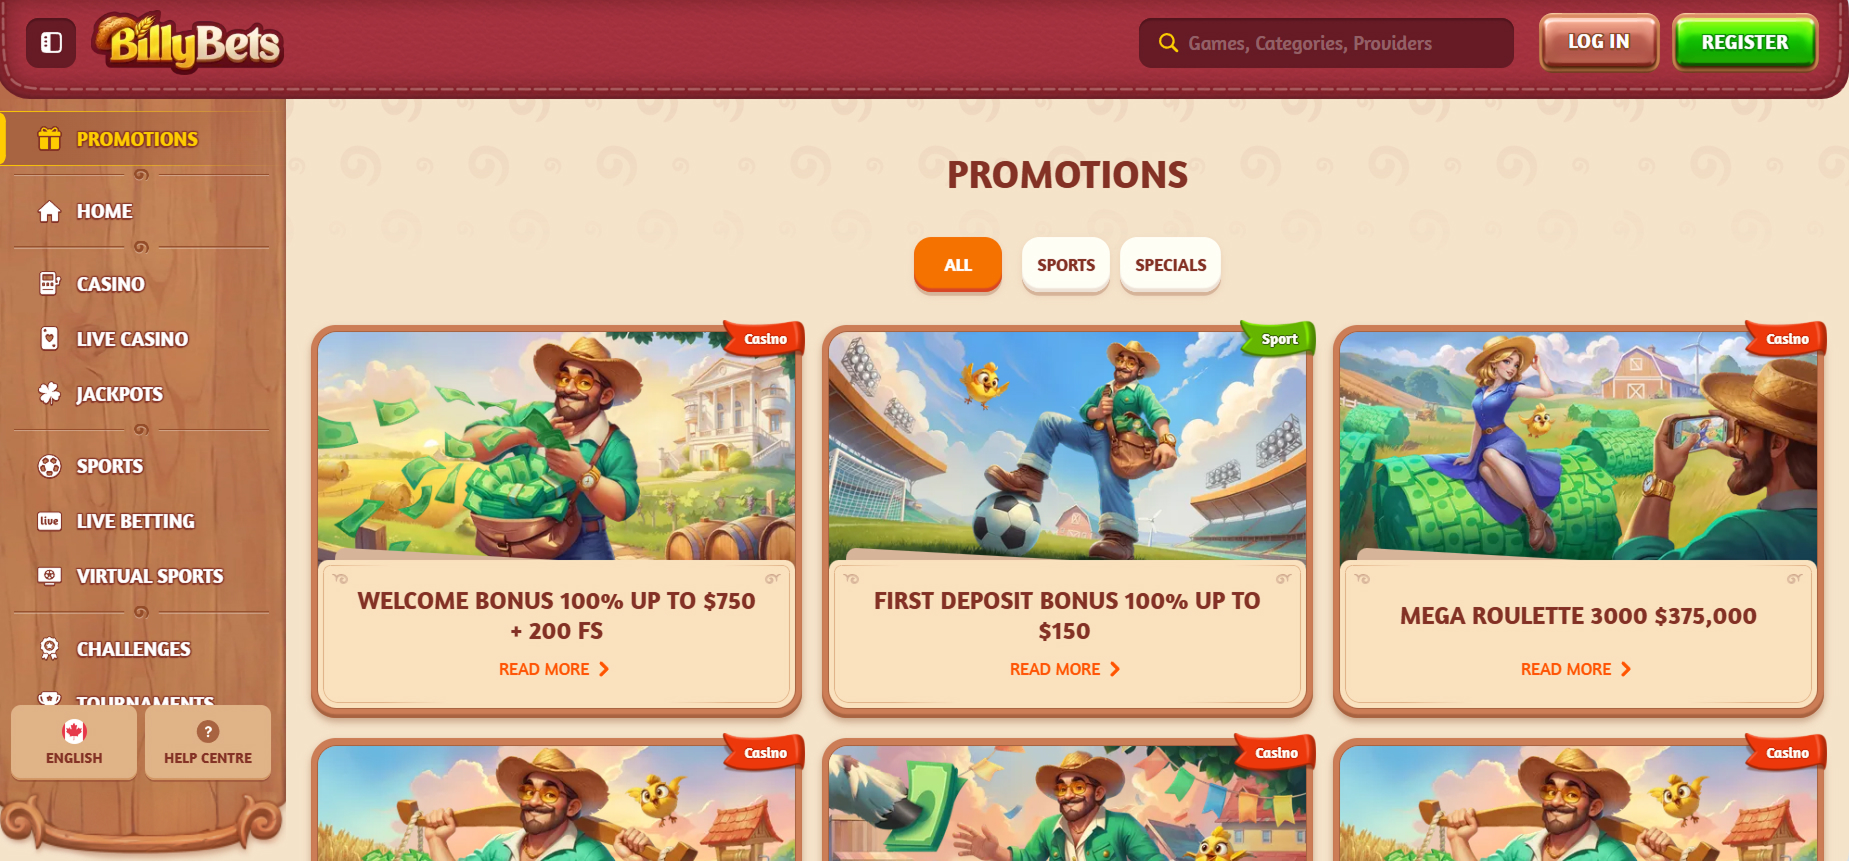Switch to the SPECIALS filter tab

1170,265
